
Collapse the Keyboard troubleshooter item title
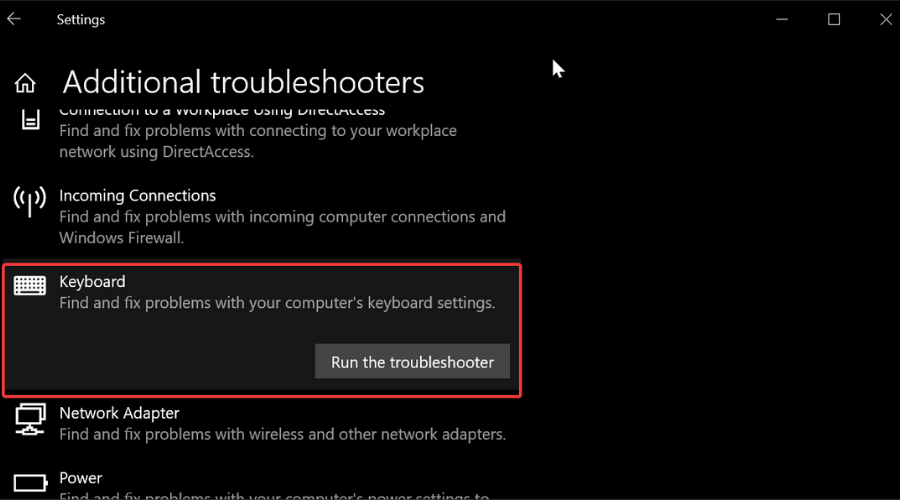pyautogui.click(x=92, y=282)
